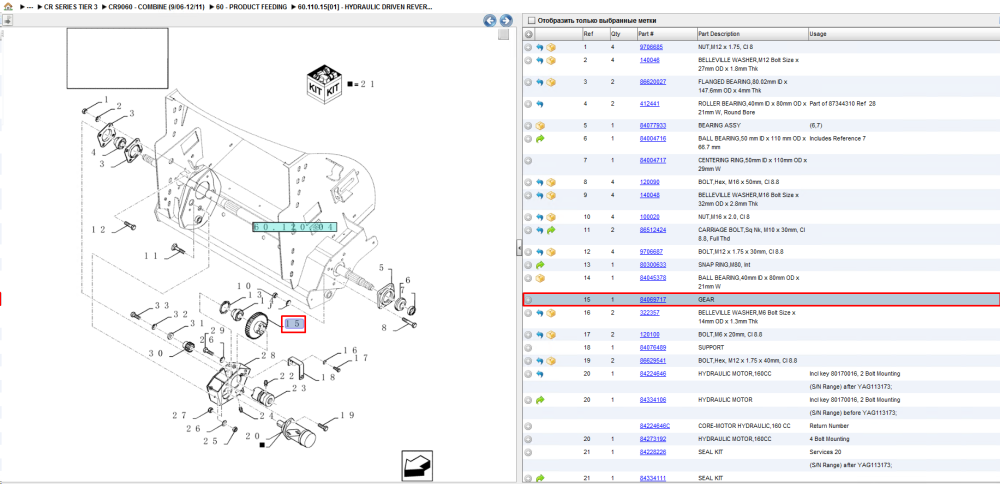This screenshot has height=484, width=1000.
Task: Open part number link 84273192
Action: (652, 439)
